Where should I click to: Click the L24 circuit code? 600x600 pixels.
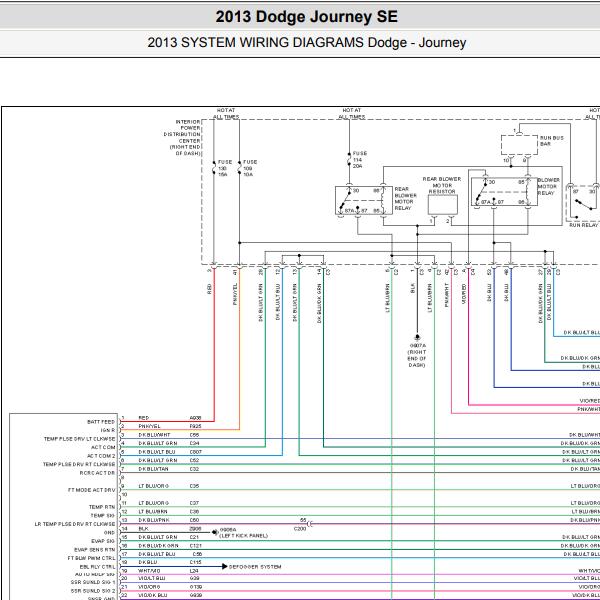click(x=194, y=571)
